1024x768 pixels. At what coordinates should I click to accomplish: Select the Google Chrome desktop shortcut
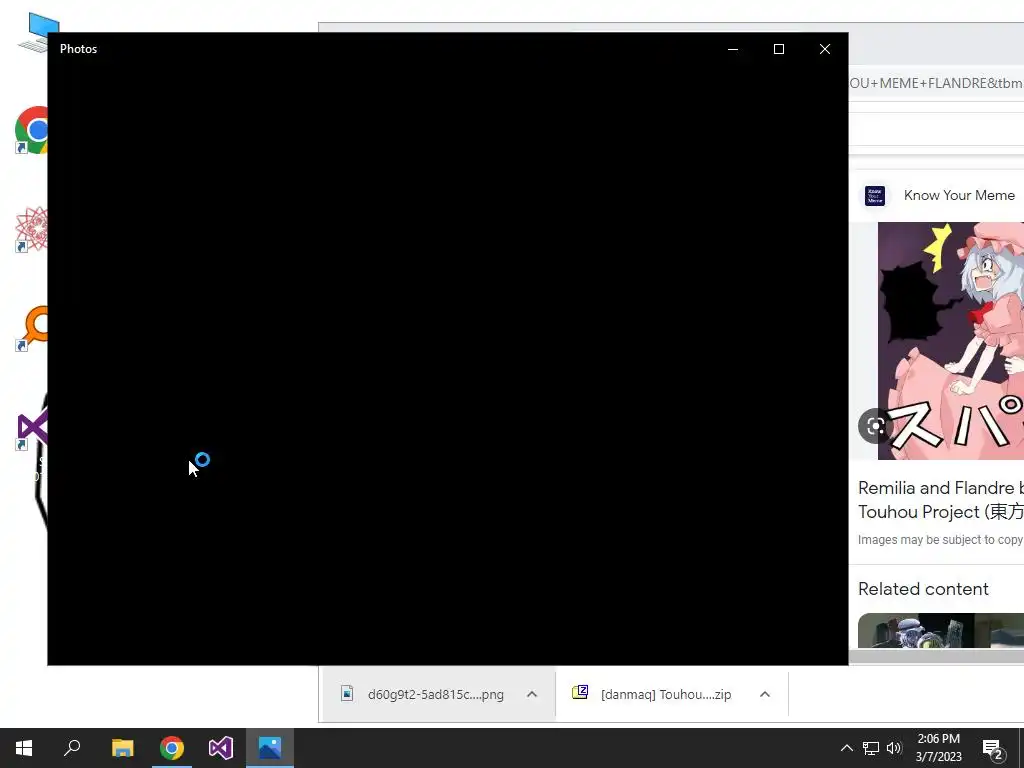tap(31, 130)
